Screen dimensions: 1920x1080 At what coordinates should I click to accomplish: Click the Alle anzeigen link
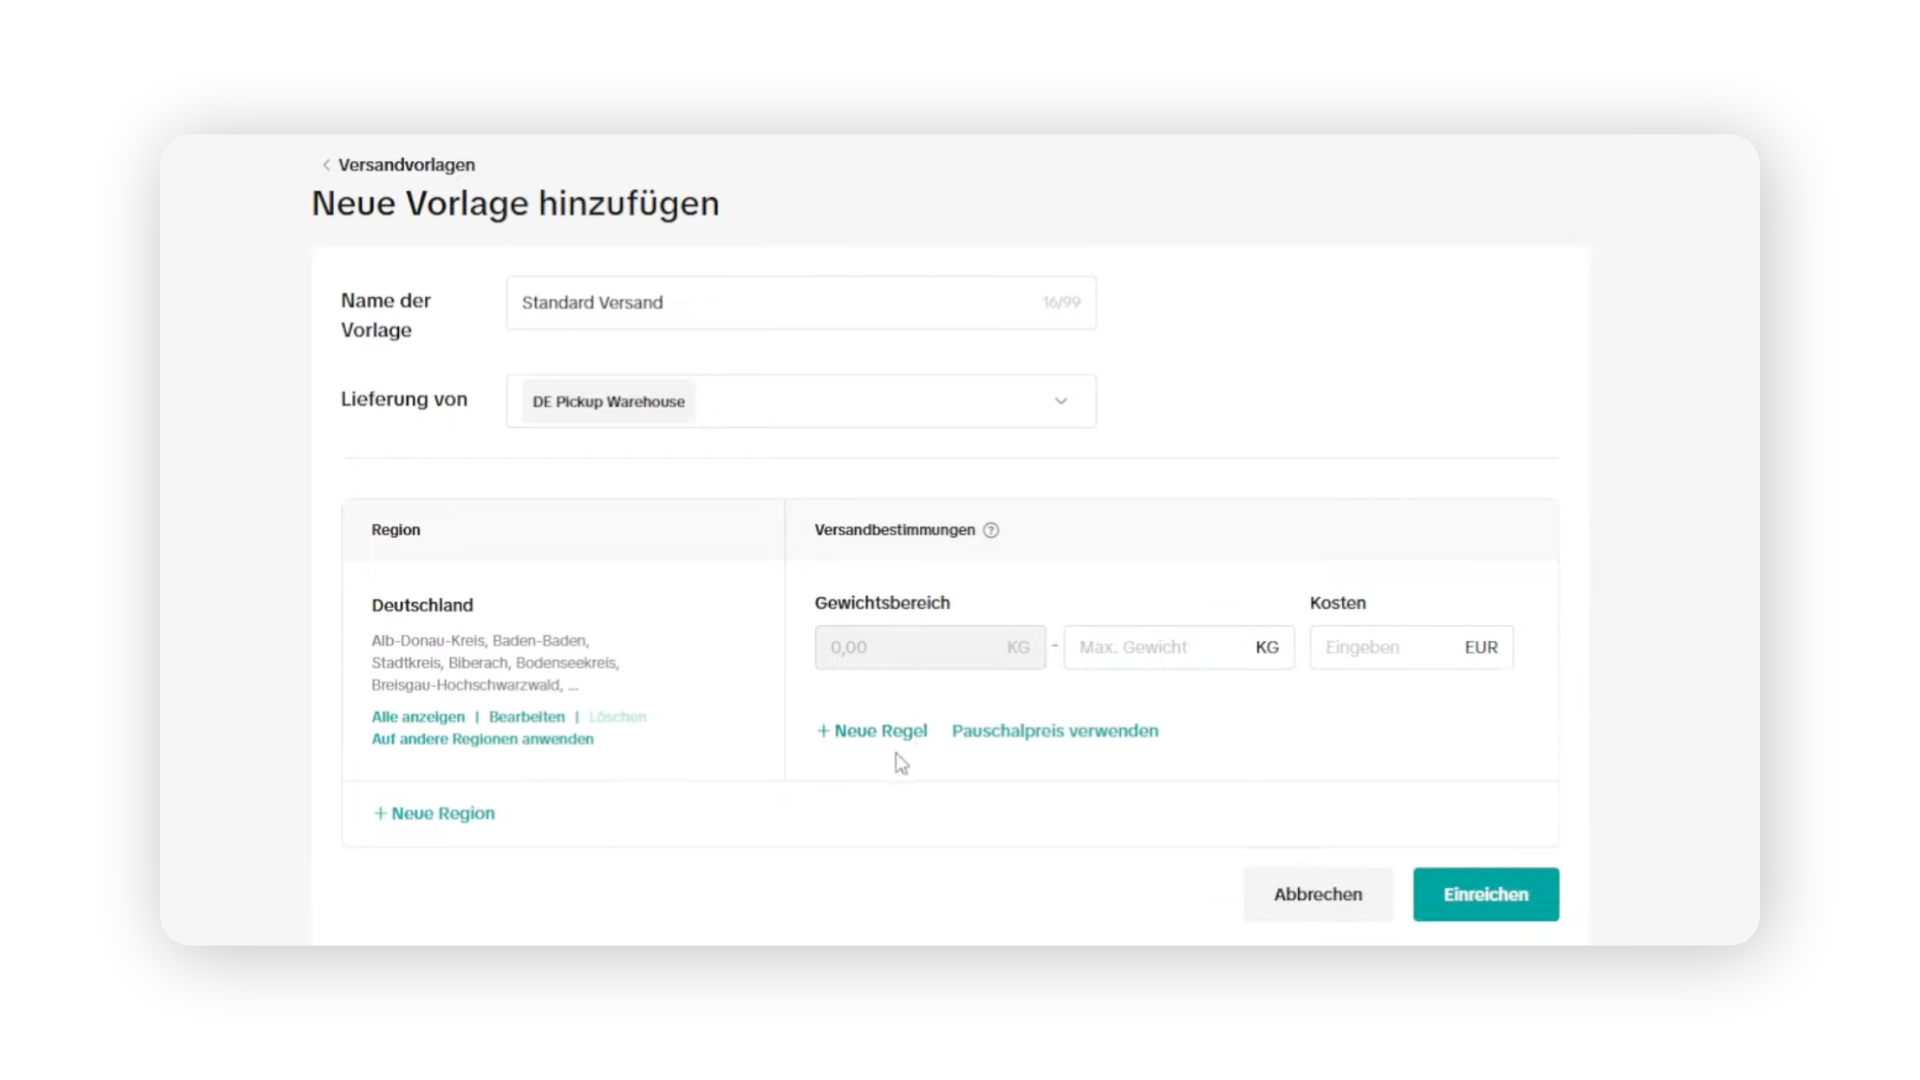coord(418,717)
